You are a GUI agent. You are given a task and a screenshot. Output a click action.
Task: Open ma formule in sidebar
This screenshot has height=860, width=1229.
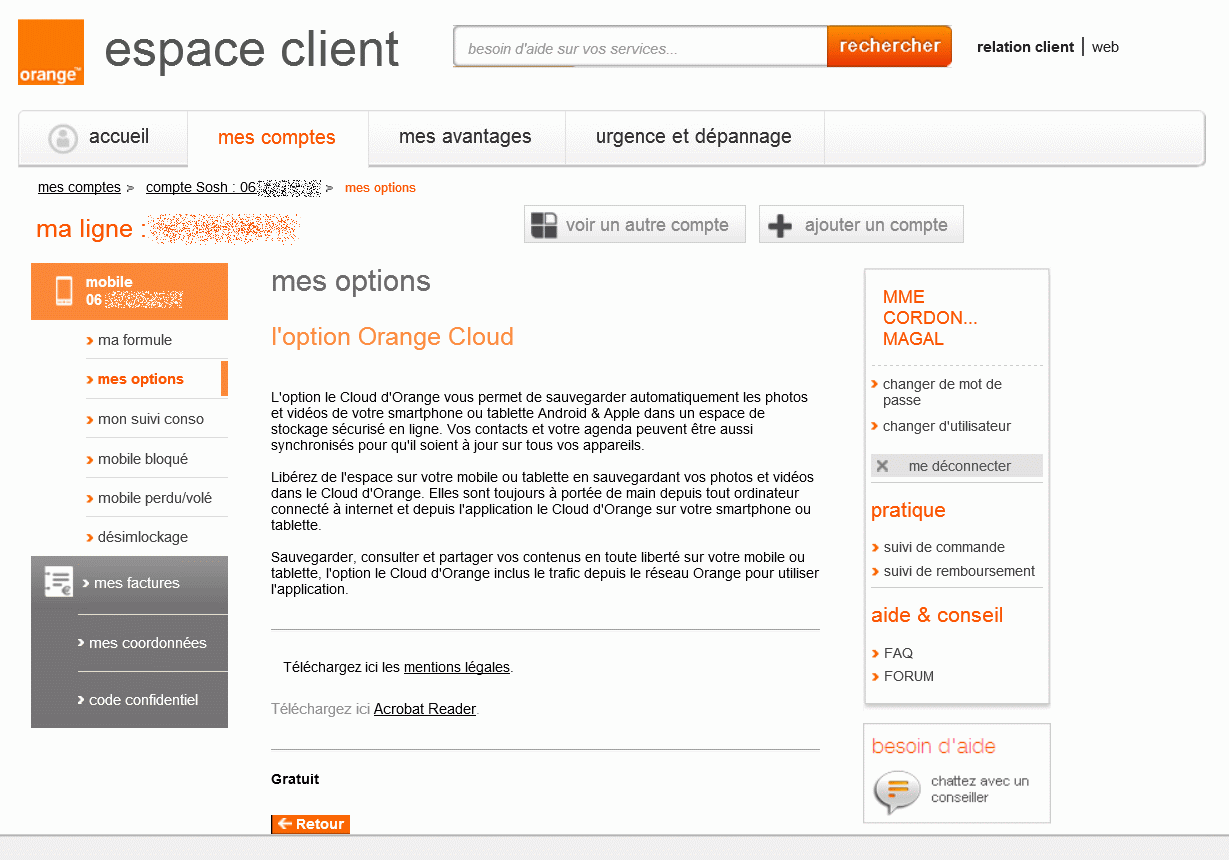click(135, 340)
